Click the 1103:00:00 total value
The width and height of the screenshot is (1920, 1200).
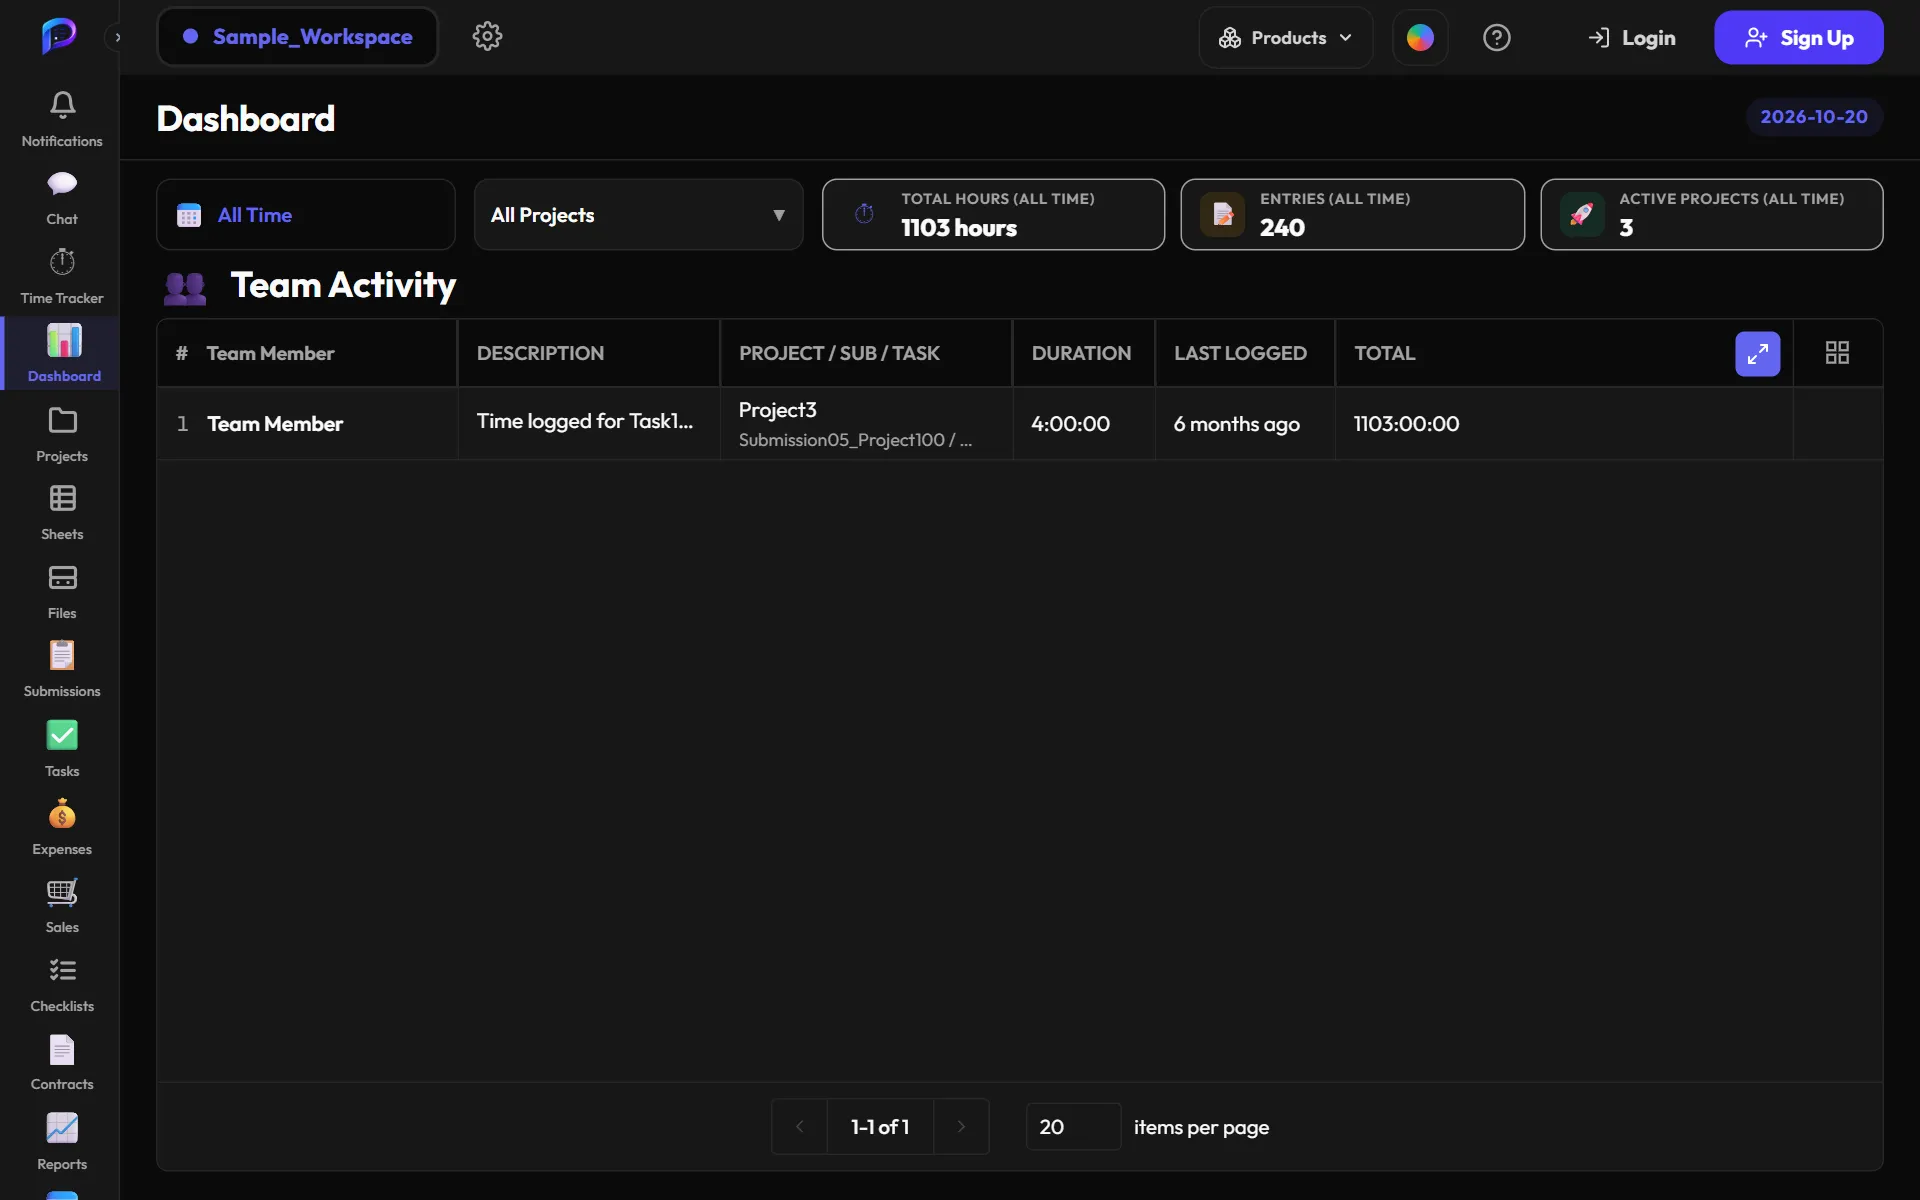(x=1406, y=424)
